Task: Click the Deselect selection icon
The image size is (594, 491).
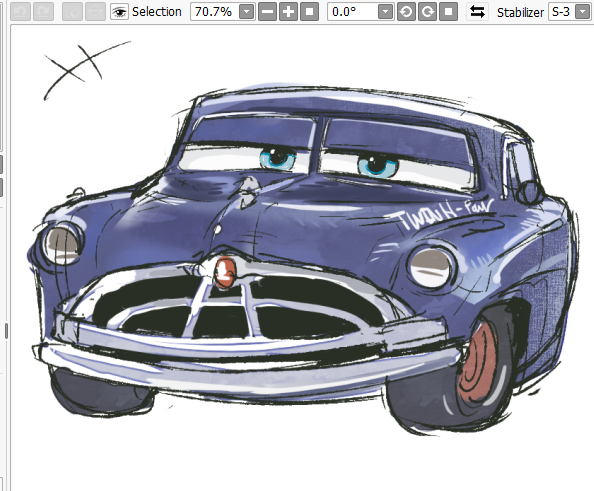Action: coord(72,12)
